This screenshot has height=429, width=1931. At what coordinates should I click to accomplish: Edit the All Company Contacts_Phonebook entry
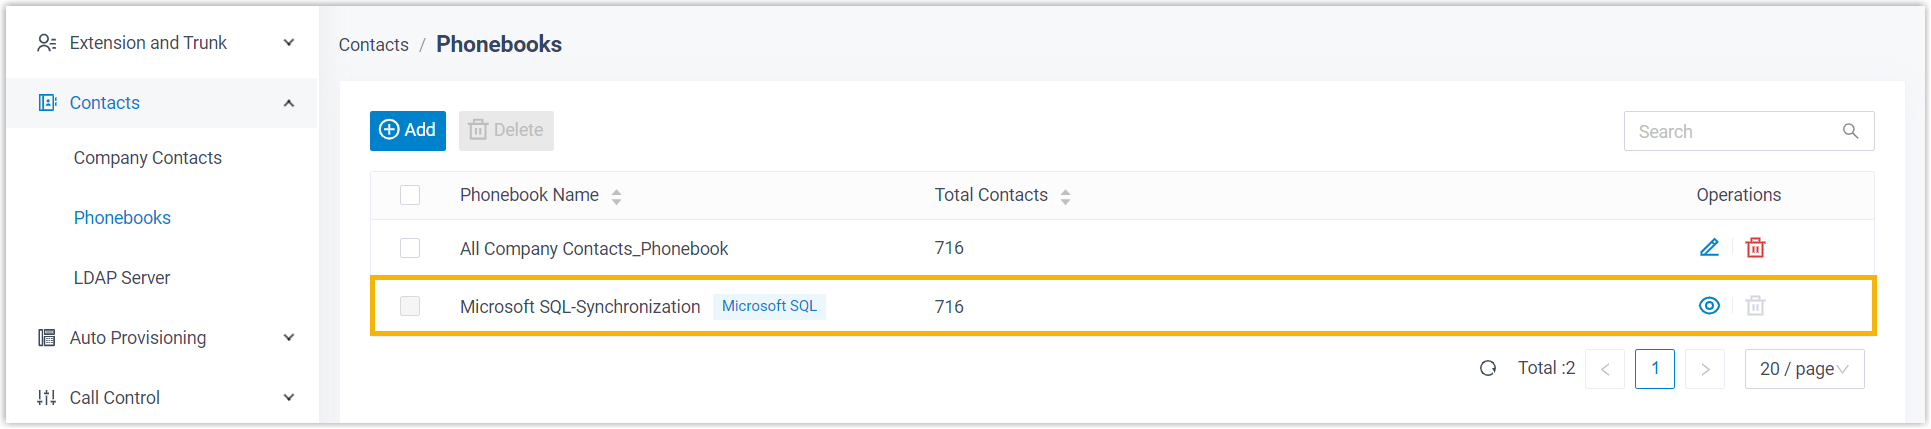point(1709,248)
